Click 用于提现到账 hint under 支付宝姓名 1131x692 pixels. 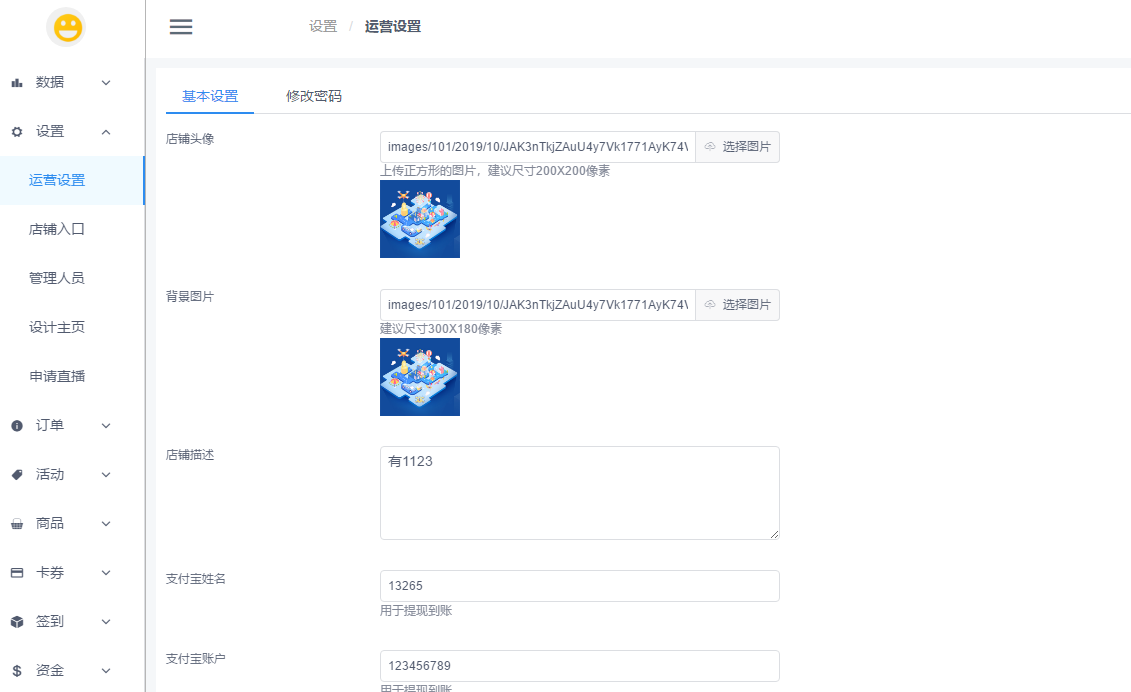(416, 610)
